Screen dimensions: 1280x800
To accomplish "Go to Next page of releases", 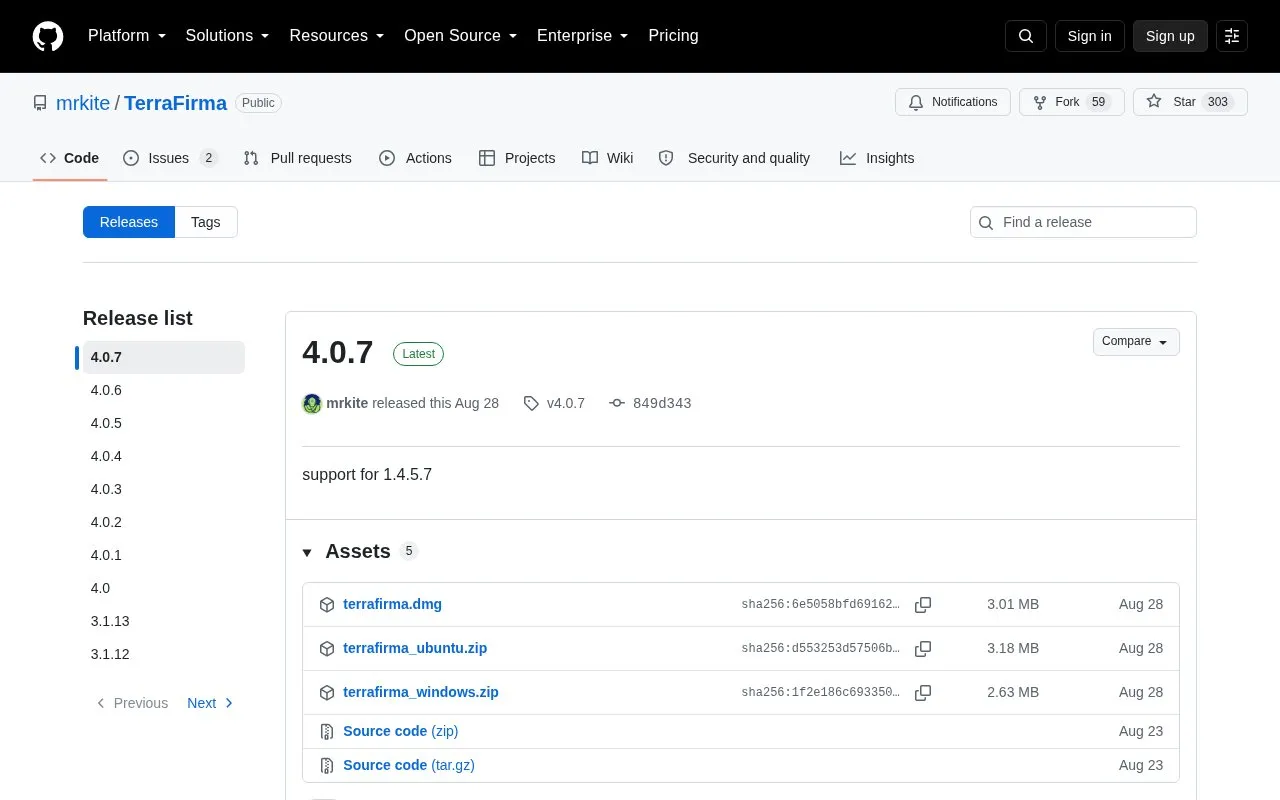I will tap(211, 703).
